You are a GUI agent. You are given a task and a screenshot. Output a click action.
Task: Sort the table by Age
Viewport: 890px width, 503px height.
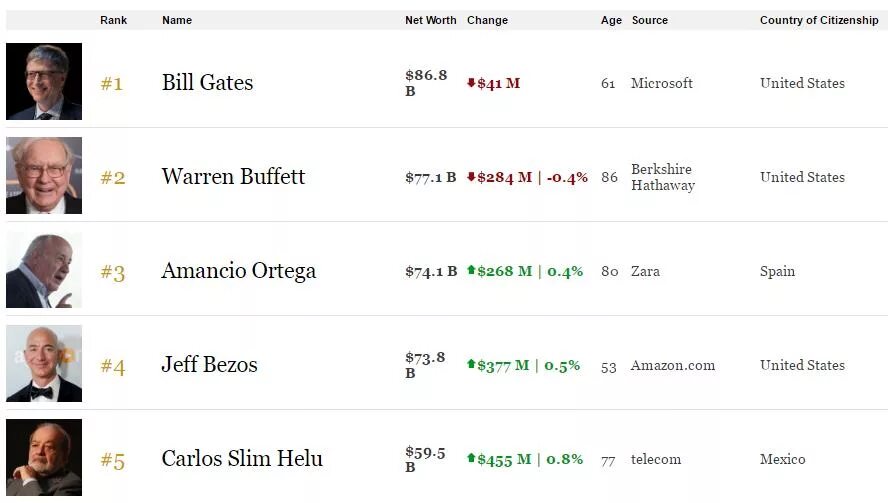611,20
